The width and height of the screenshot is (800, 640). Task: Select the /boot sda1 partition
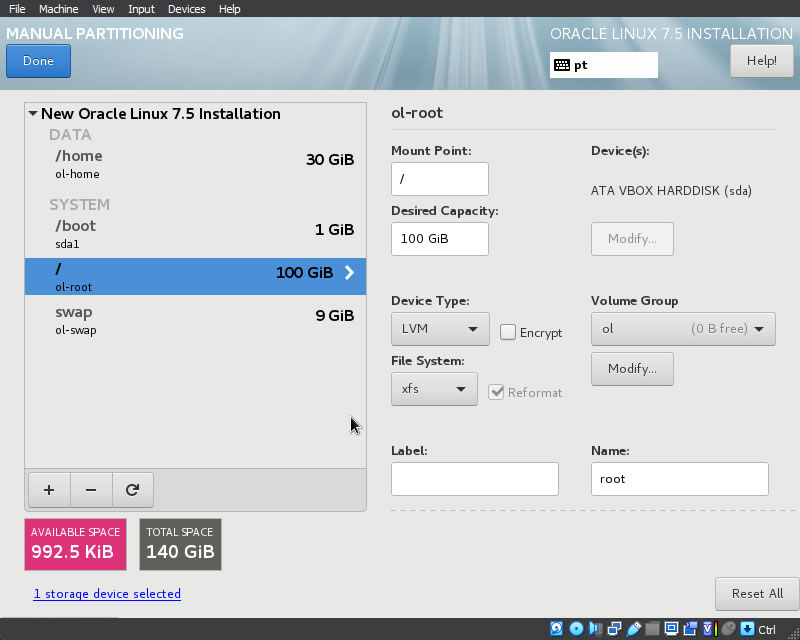click(195, 234)
